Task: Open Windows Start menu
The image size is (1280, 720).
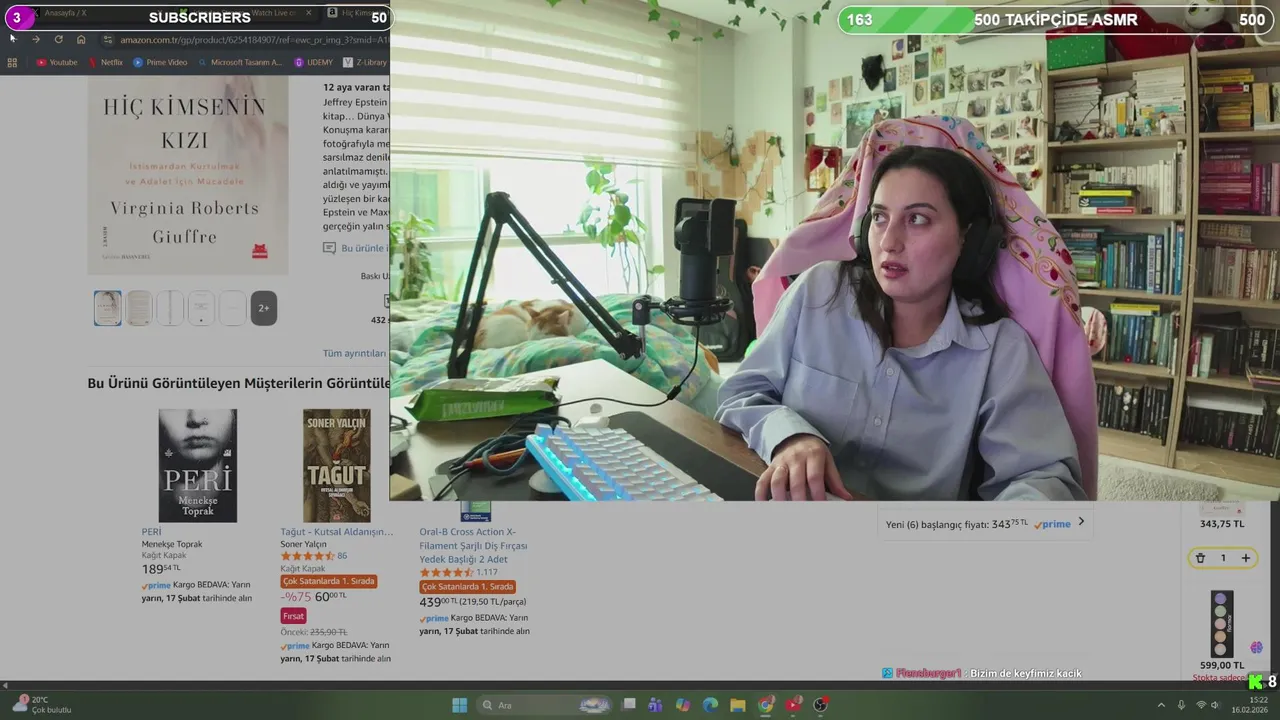Action: [x=459, y=705]
